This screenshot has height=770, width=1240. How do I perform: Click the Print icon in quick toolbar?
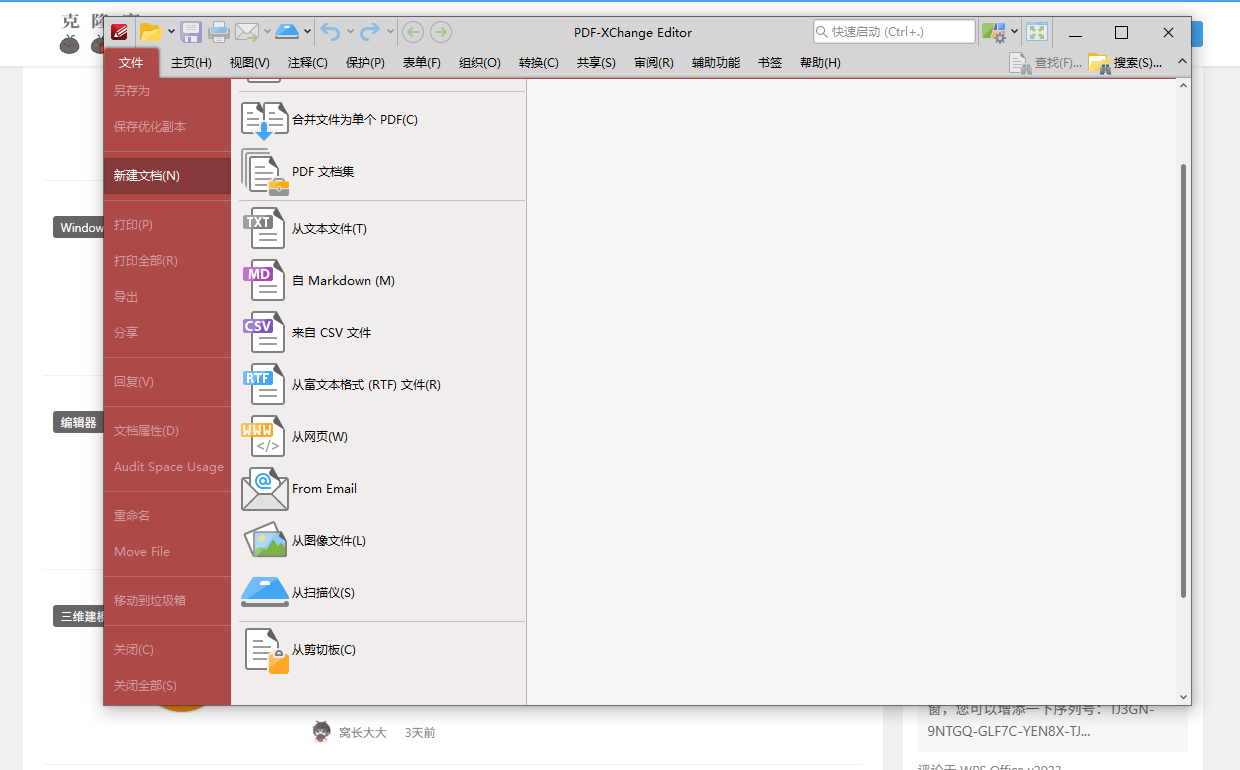[219, 32]
